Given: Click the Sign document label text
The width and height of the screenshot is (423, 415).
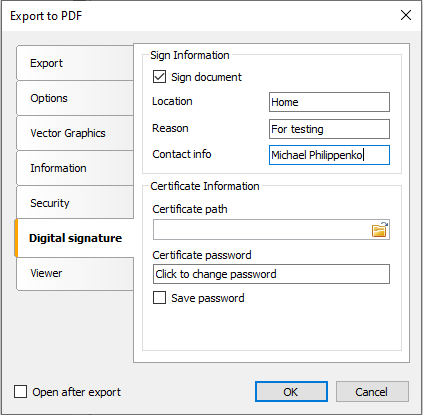Looking at the screenshot, I should point(206,77).
